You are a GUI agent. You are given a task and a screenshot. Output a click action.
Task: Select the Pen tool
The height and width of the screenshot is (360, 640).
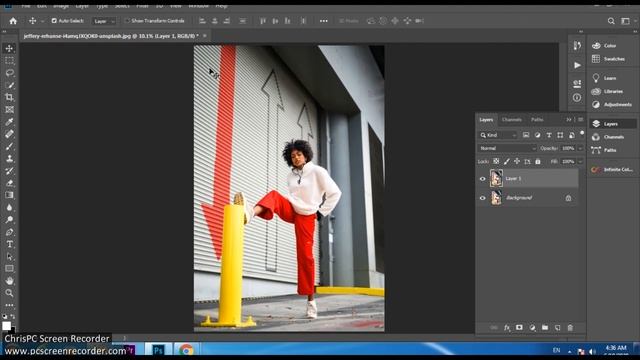tap(9, 232)
